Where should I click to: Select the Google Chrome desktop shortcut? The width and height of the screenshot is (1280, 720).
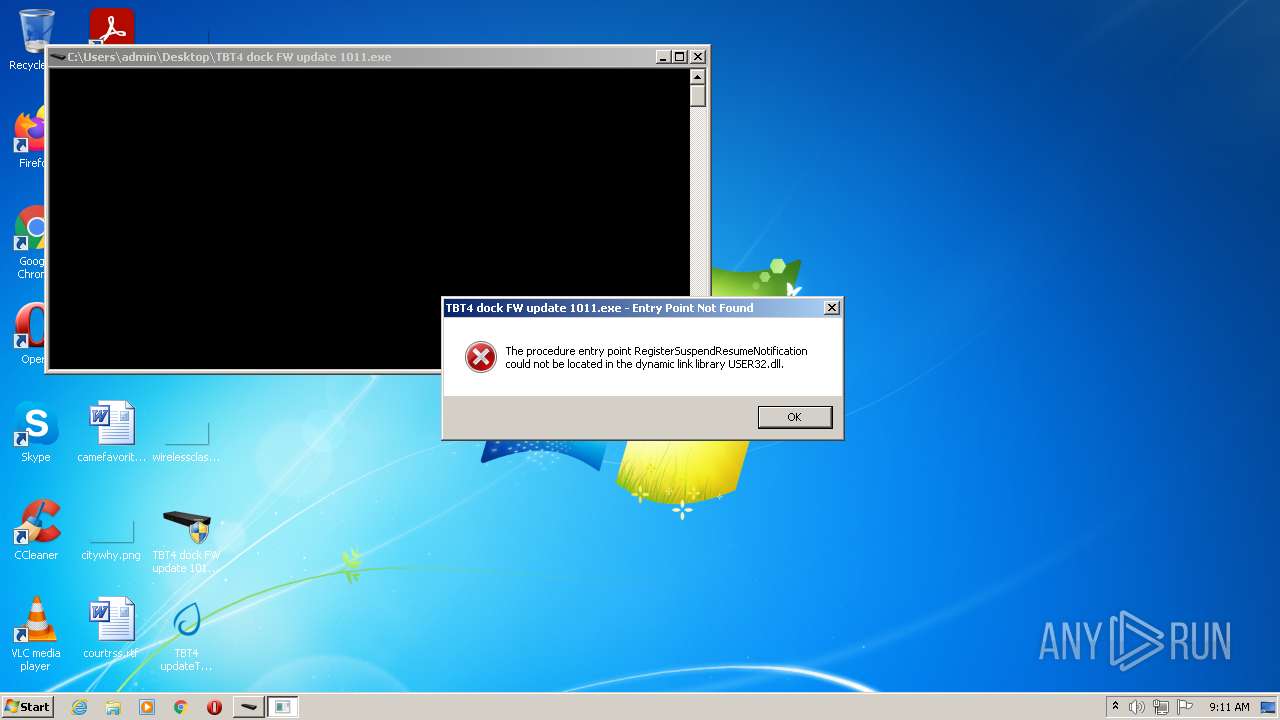(32, 243)
